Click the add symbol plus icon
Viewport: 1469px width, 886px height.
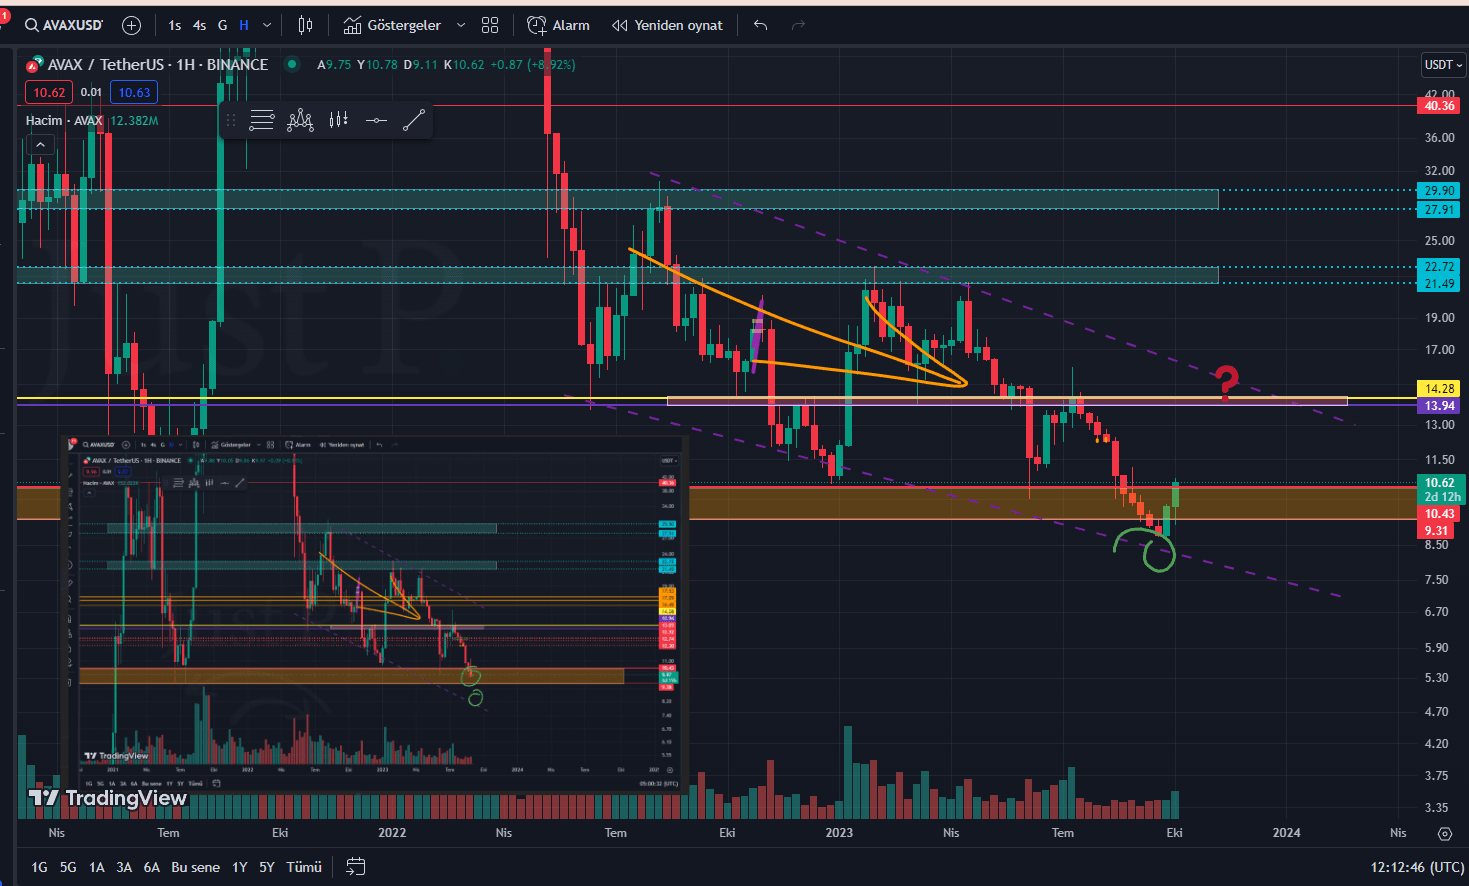[131, 25]
